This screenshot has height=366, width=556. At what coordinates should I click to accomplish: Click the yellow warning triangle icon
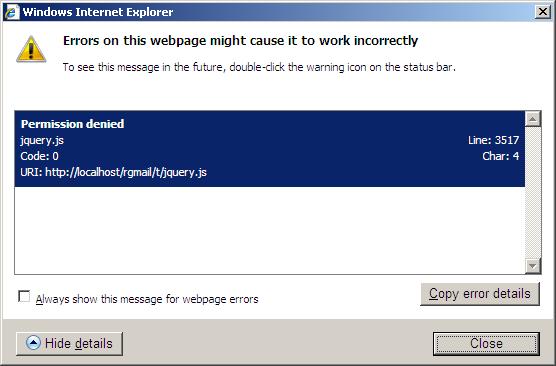click(31, 49)
